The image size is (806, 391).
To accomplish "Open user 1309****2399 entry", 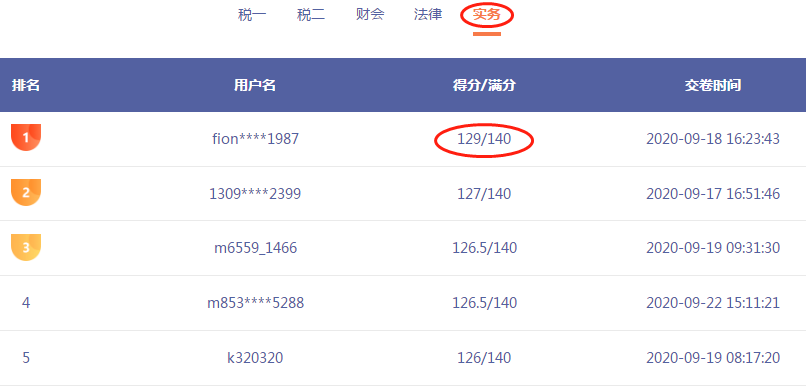I will [x=255, y=194].
